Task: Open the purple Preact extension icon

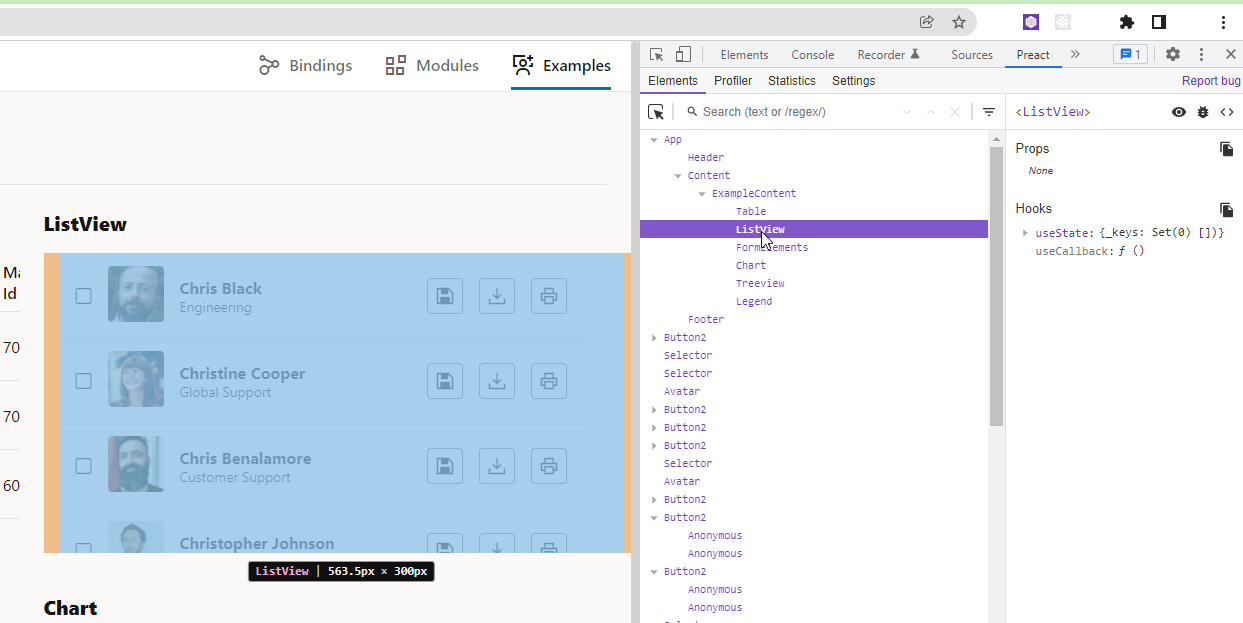Action: click(1031, 22)
